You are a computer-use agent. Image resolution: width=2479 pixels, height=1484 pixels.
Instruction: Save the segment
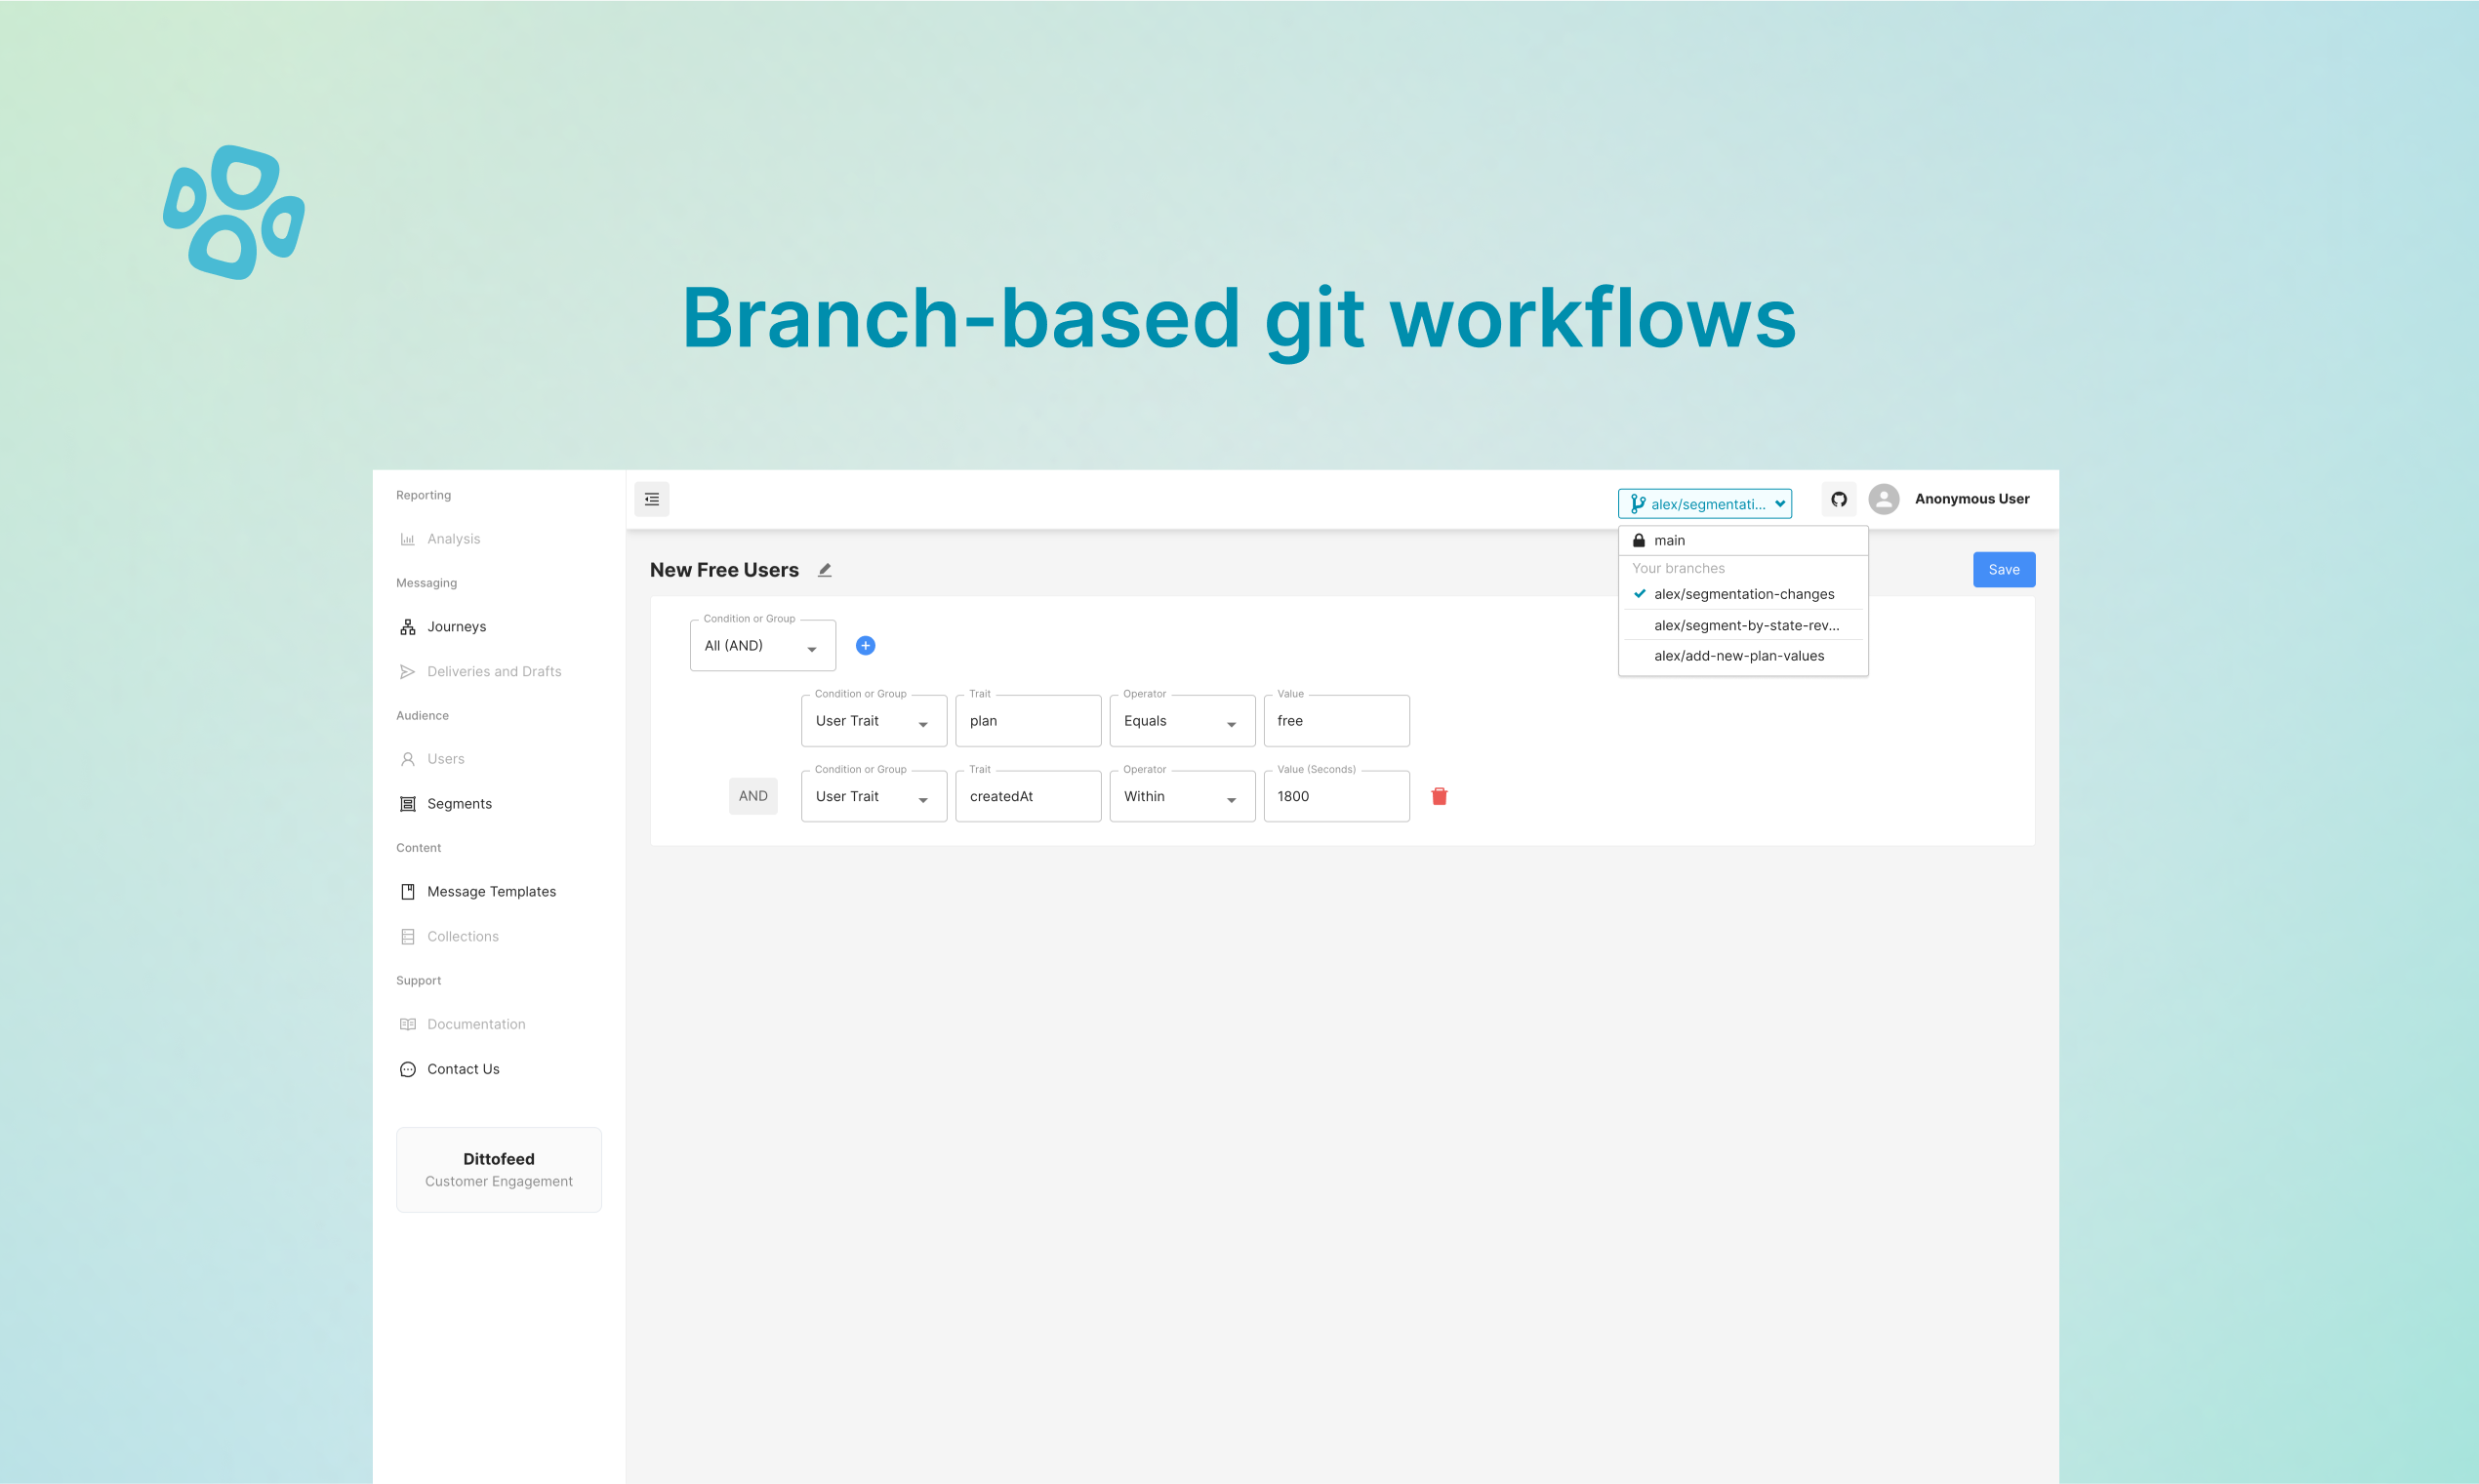(2004, 570)
